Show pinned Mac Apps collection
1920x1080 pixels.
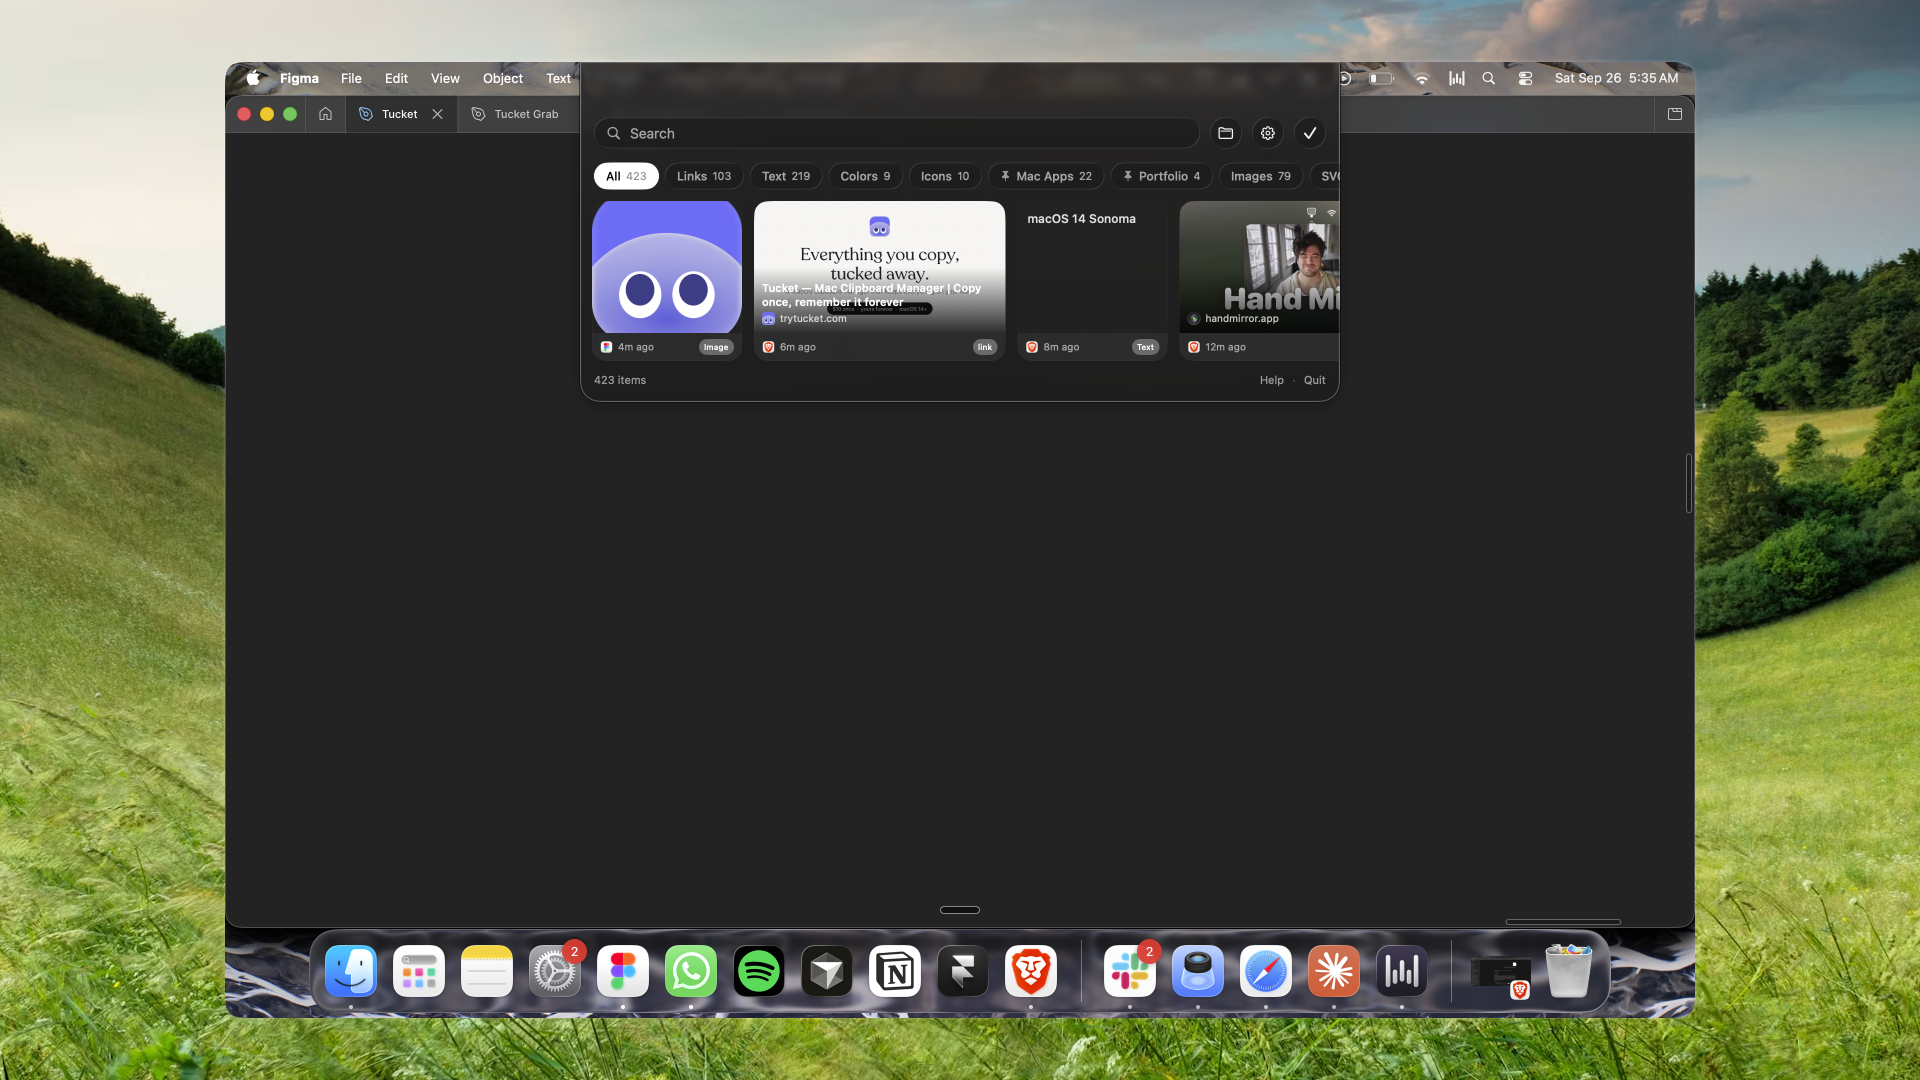tap(1047, 176)
